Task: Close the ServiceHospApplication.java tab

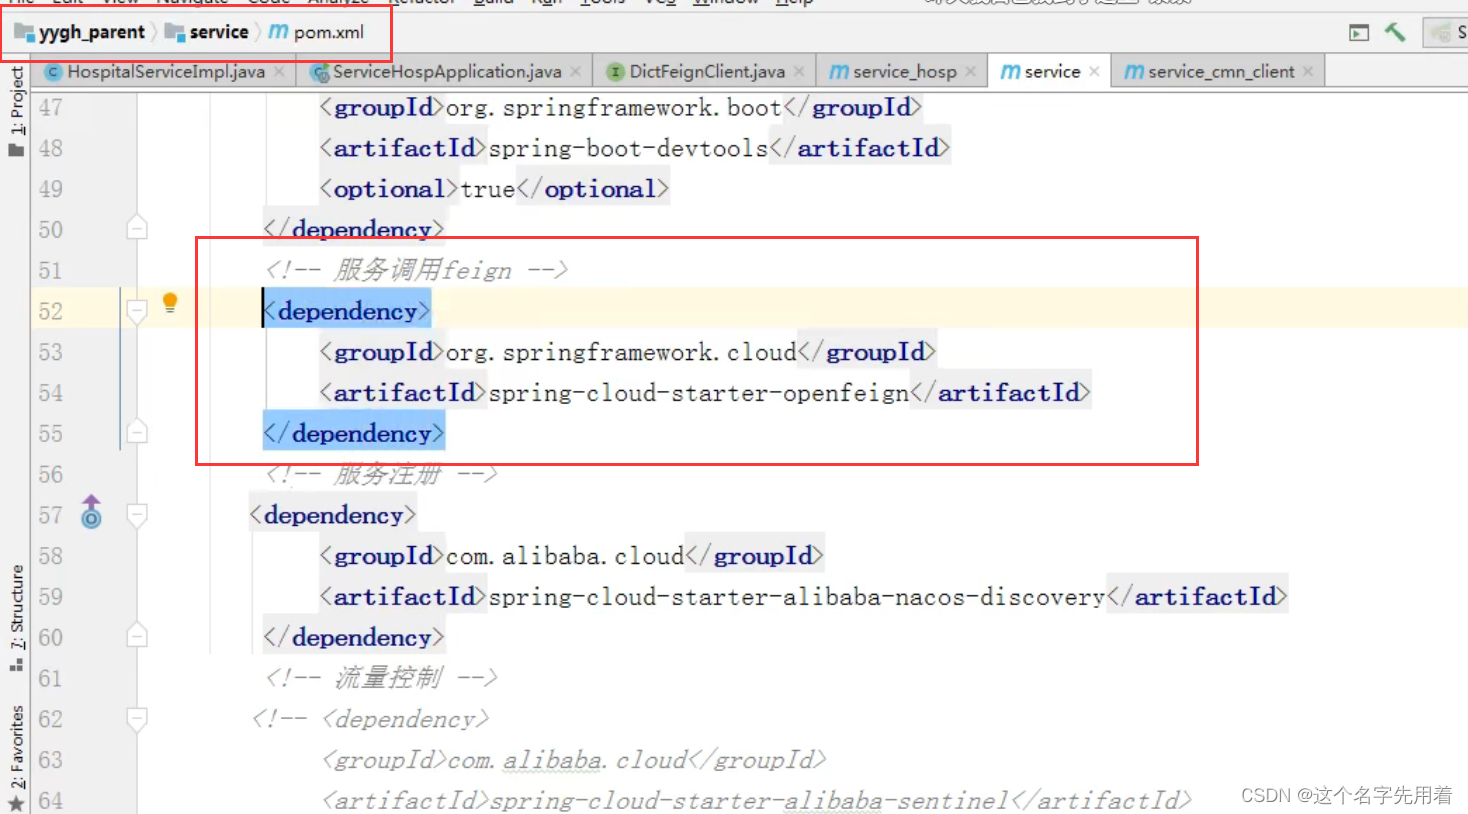Action: (575, 72)
